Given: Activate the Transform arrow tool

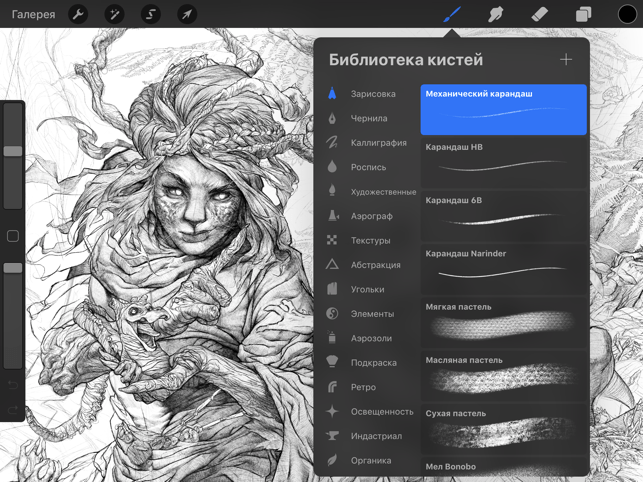Looking at the screenshot, I should coord(187,14).
